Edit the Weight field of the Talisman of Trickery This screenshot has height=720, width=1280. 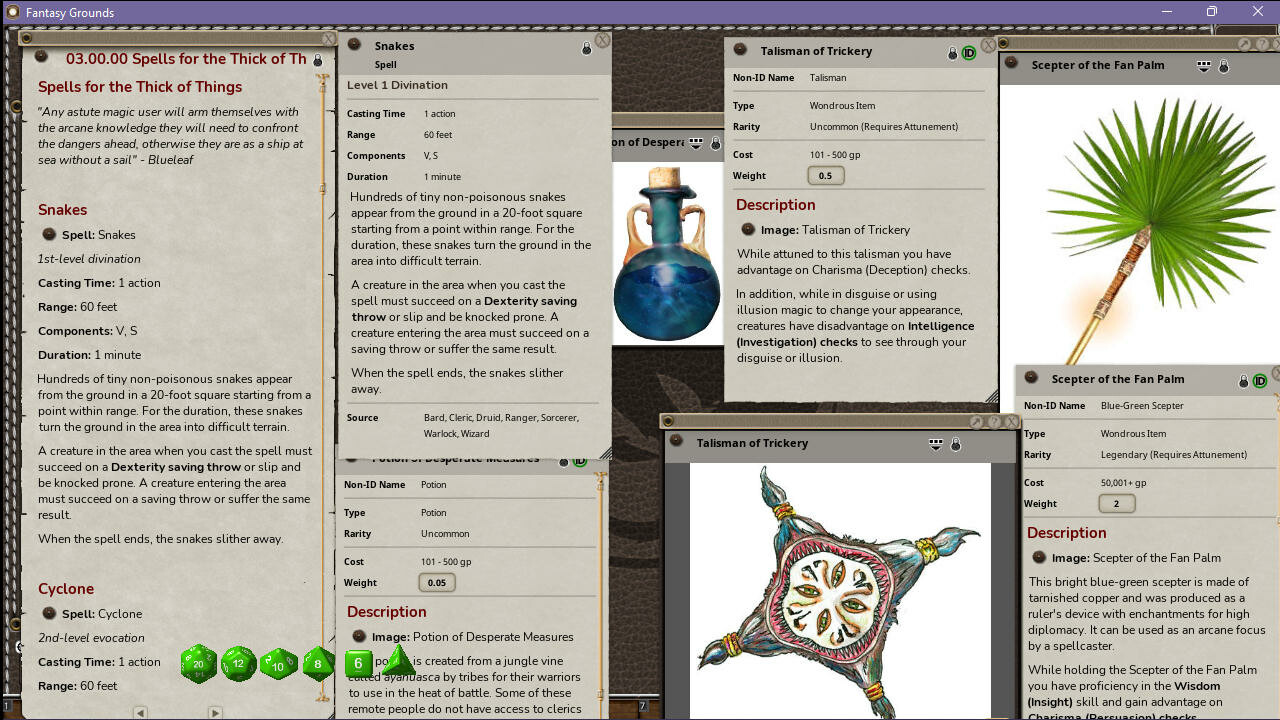[x=824, y=175]
